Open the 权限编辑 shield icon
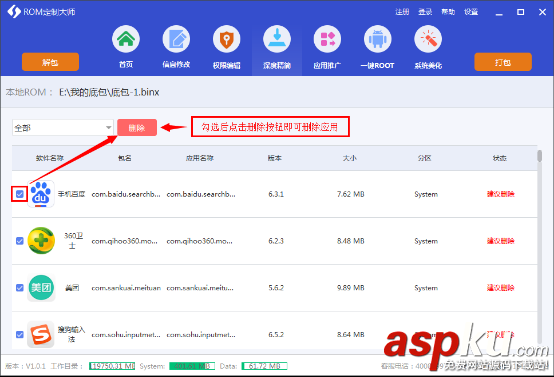Viewport: 554px width, 377px height. tap(226, 39)
